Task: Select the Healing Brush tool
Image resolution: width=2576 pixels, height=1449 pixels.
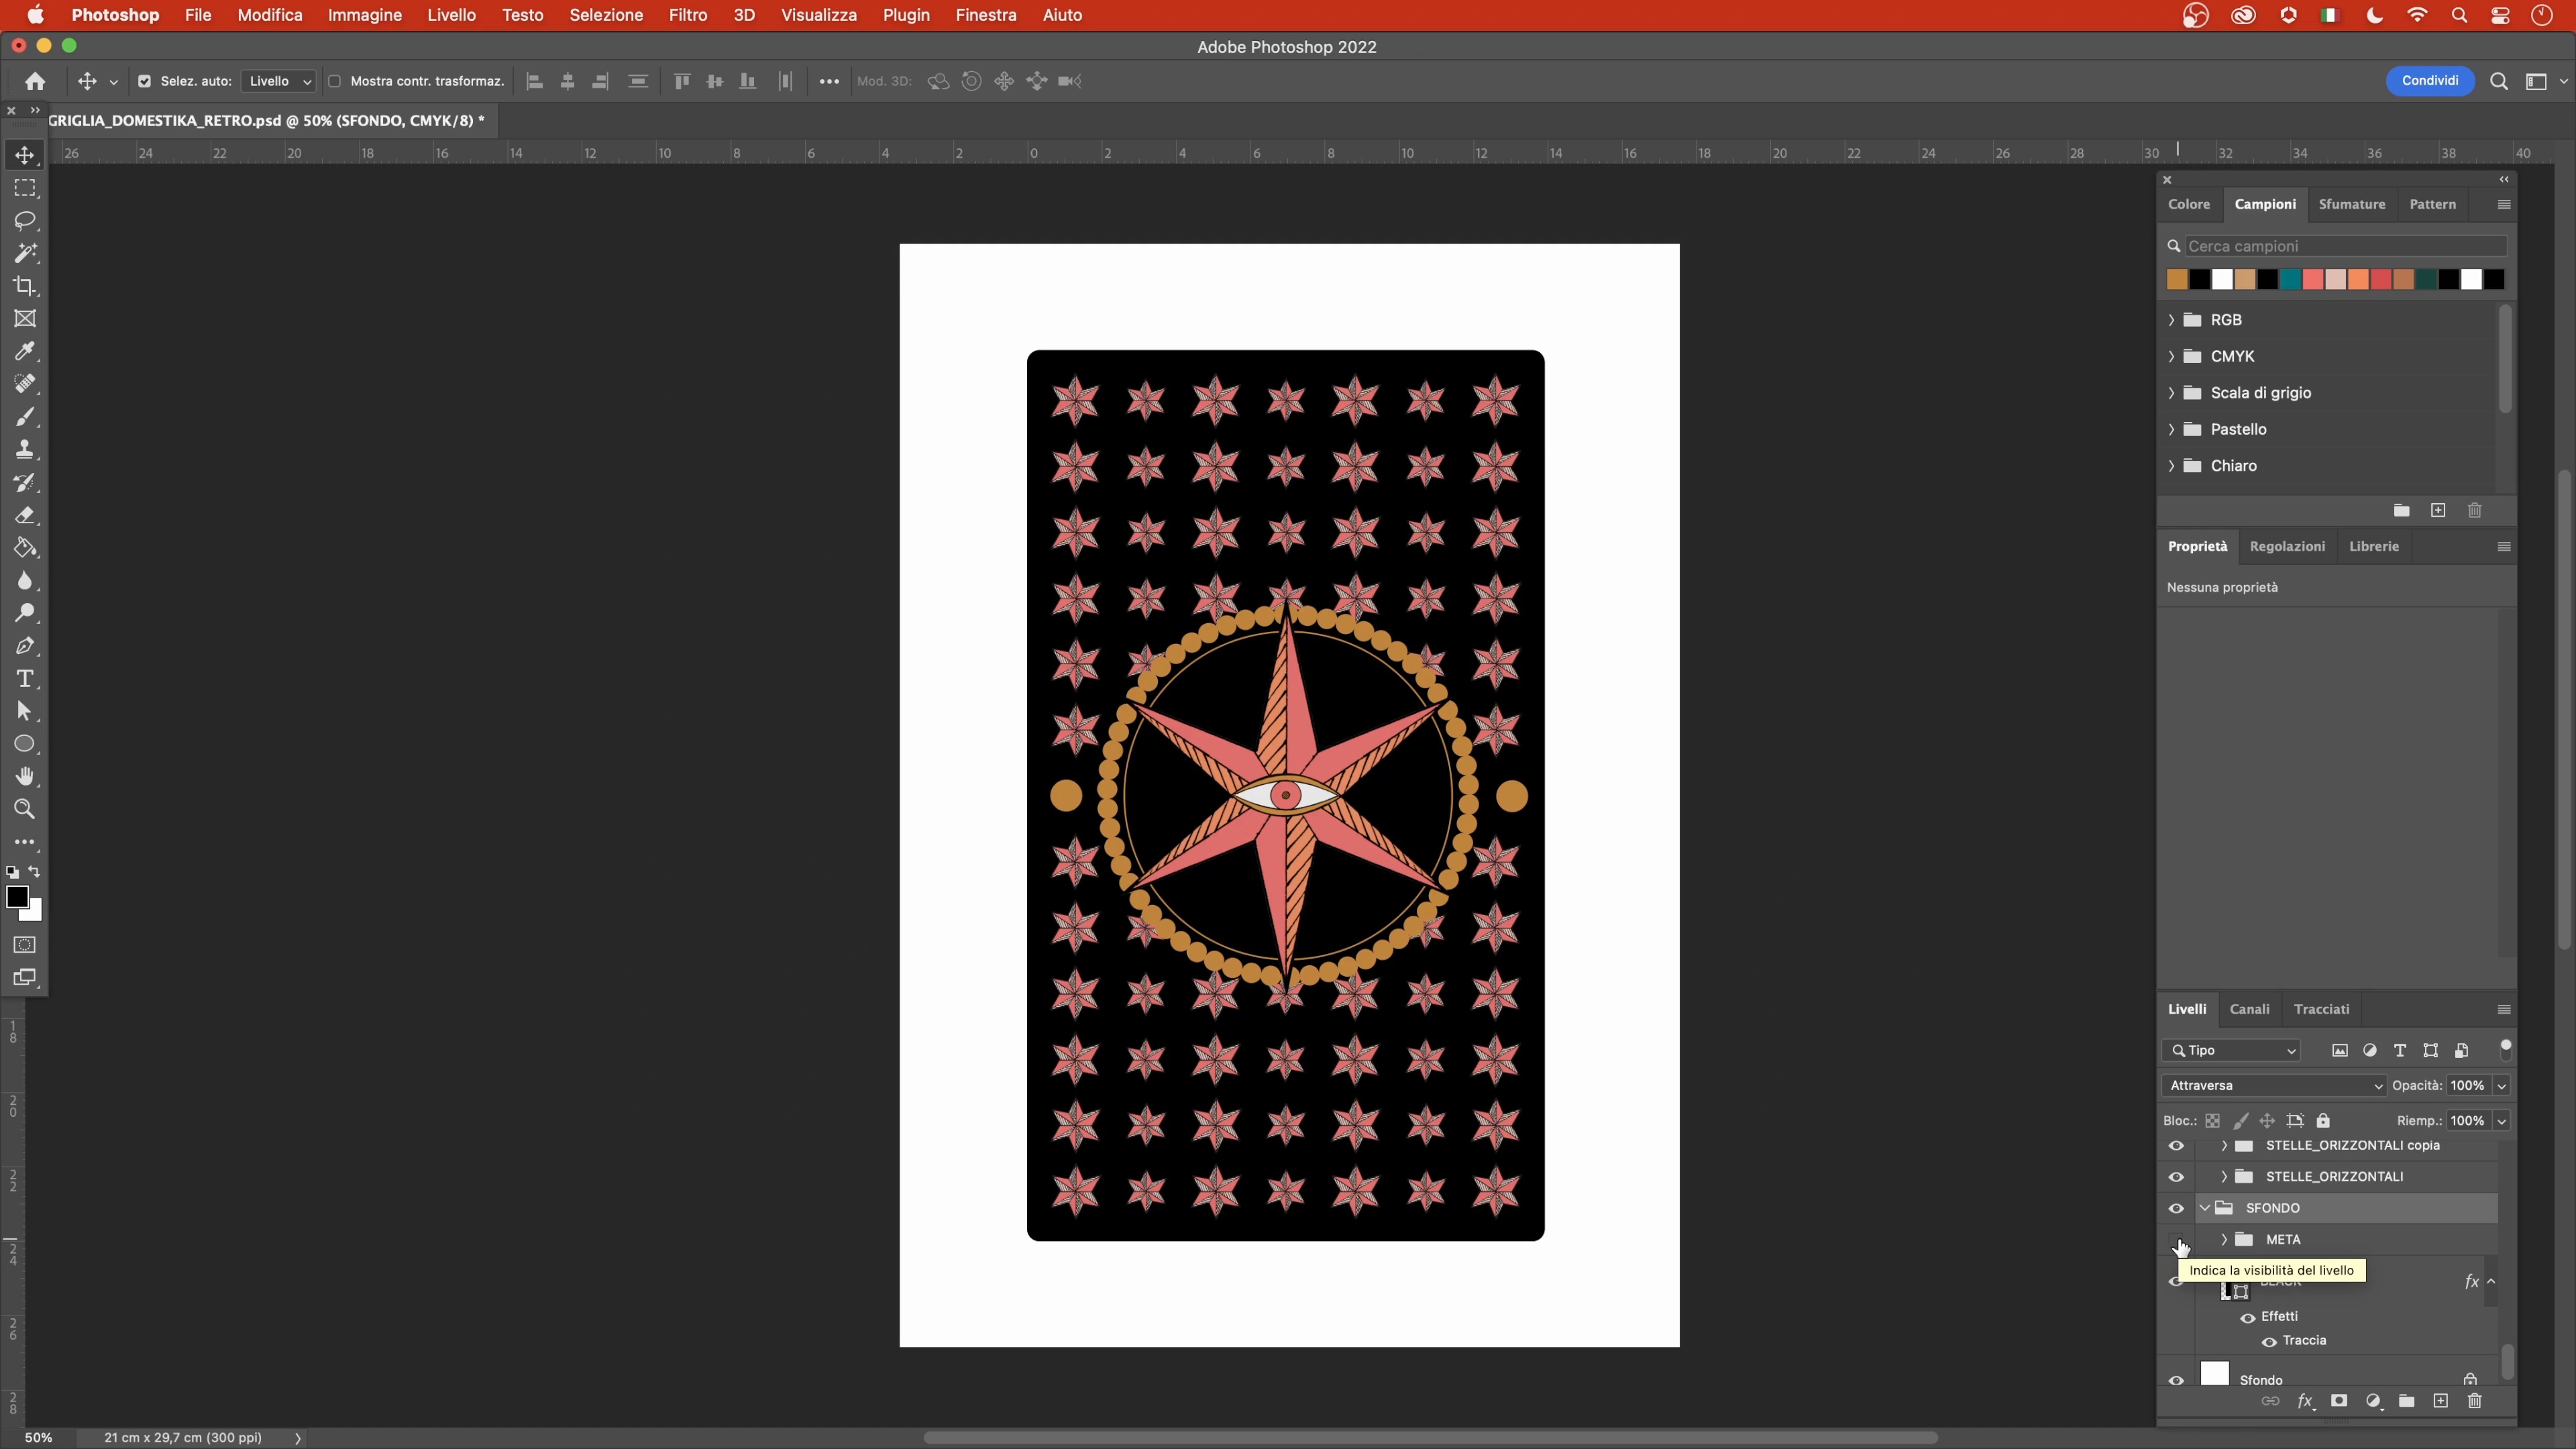Action: coord(24,384)
